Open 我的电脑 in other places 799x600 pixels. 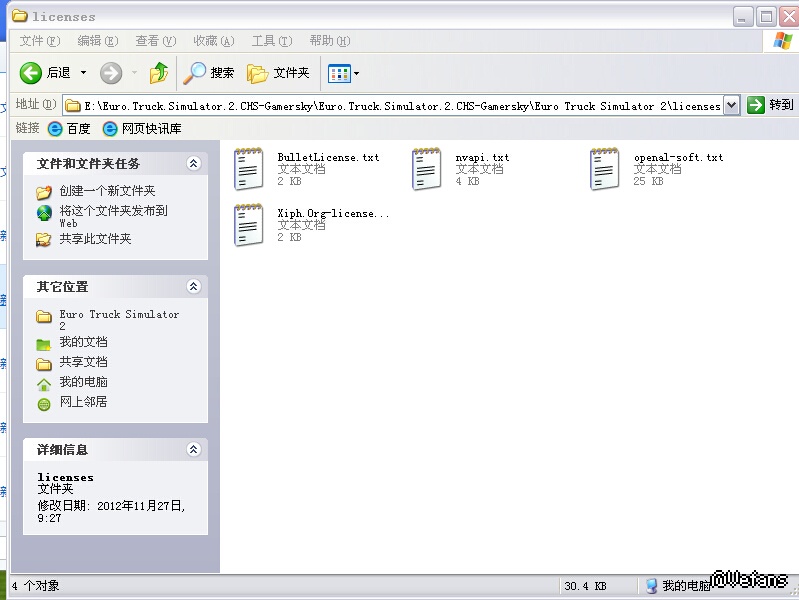click(x=83, y=382)
